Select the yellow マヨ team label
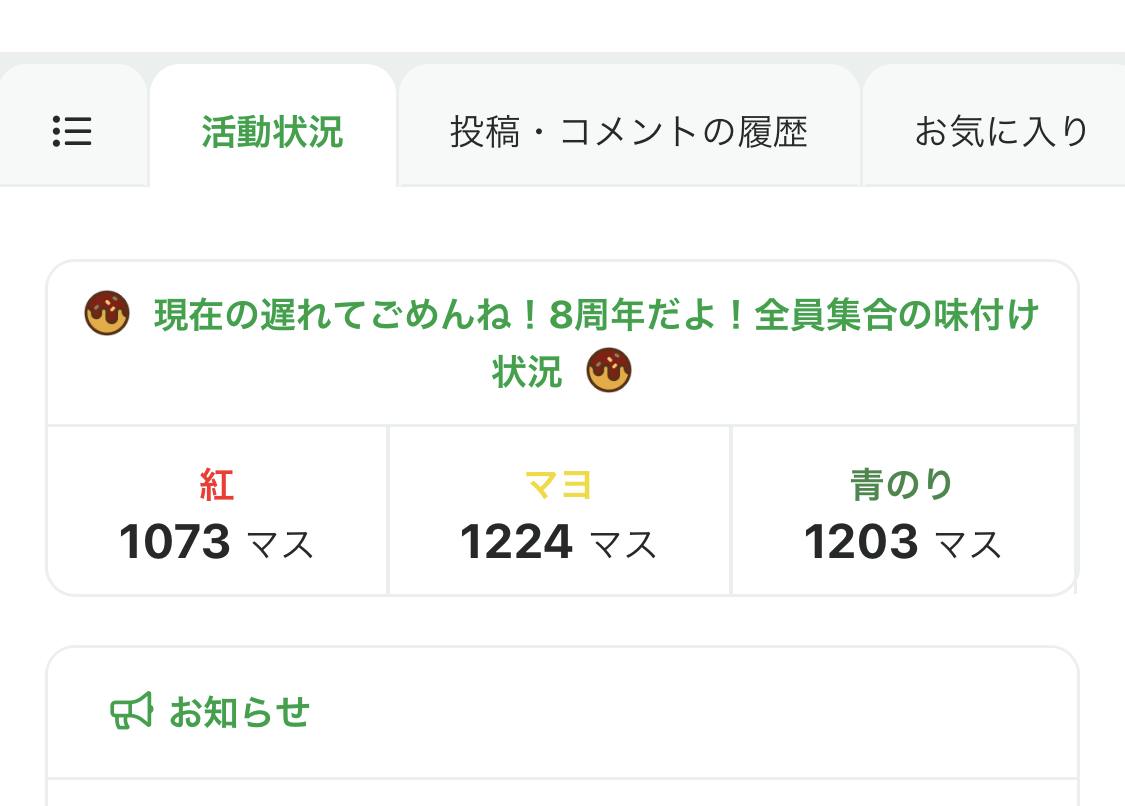 [x=558, y=485]
